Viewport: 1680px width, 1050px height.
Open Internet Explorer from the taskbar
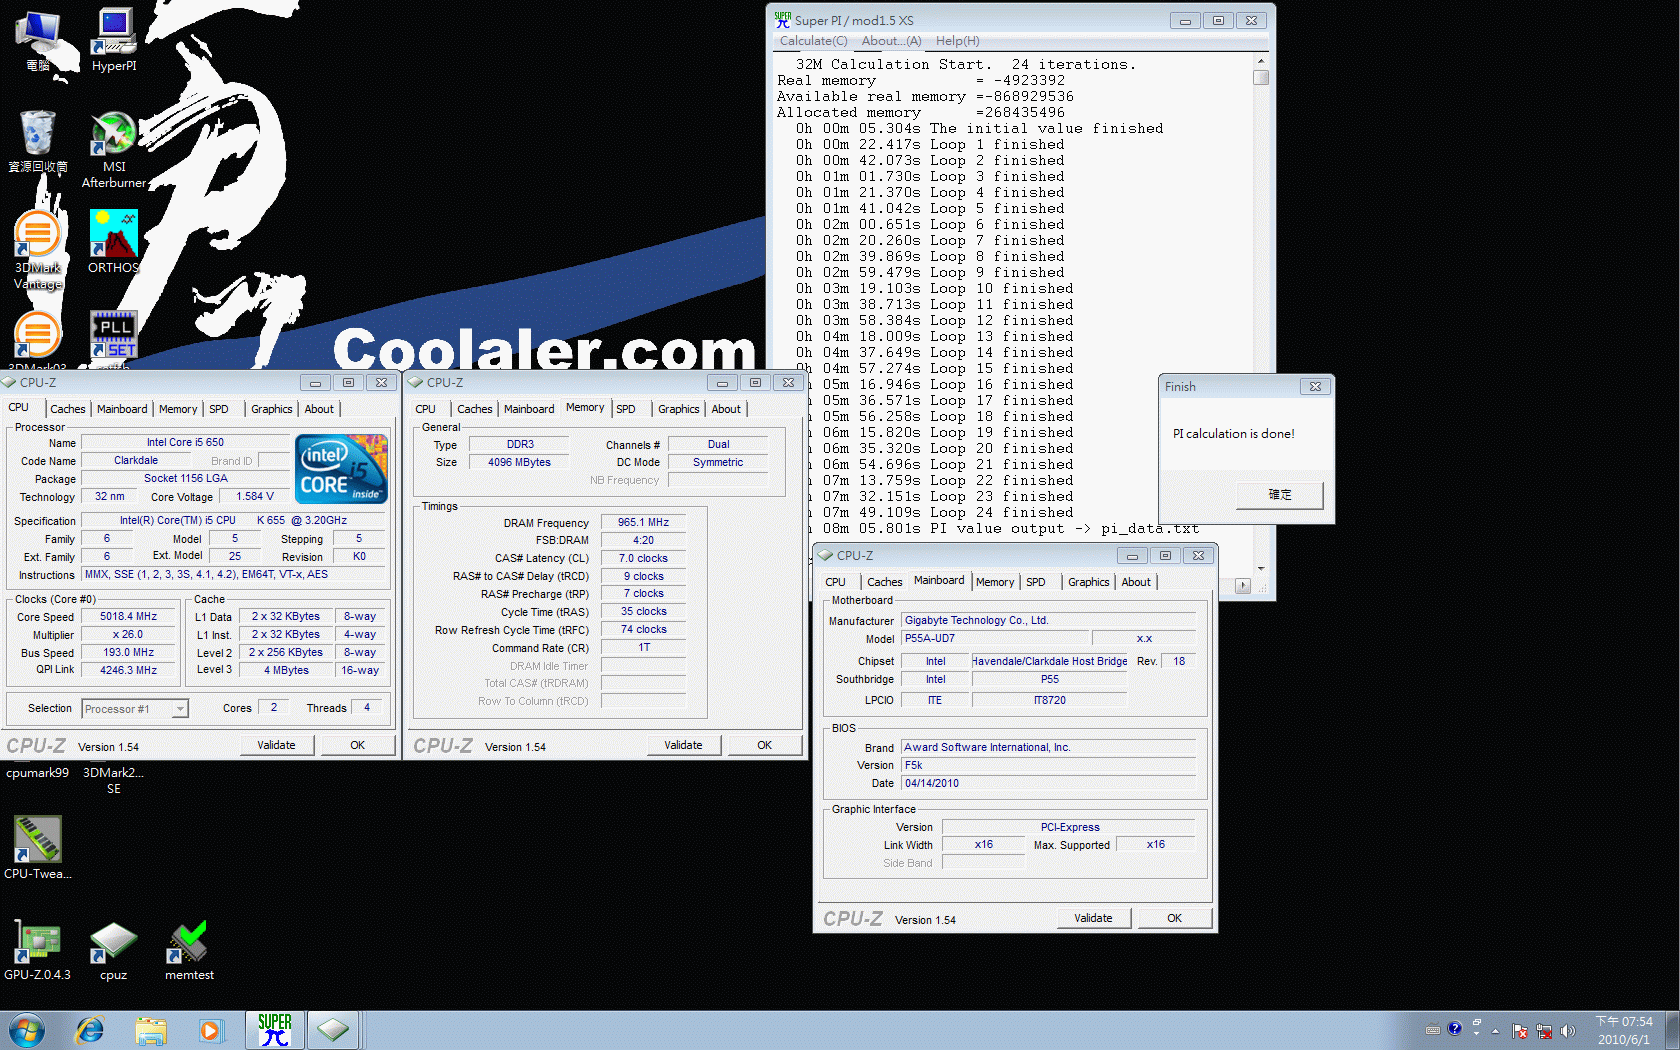(90, 1030)
